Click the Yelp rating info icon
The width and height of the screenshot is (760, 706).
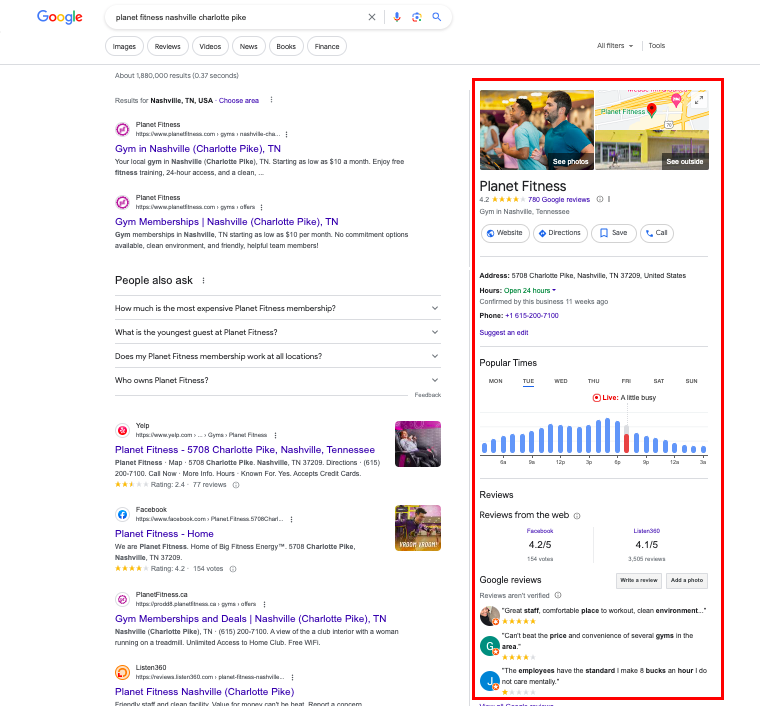click(236, 485)
